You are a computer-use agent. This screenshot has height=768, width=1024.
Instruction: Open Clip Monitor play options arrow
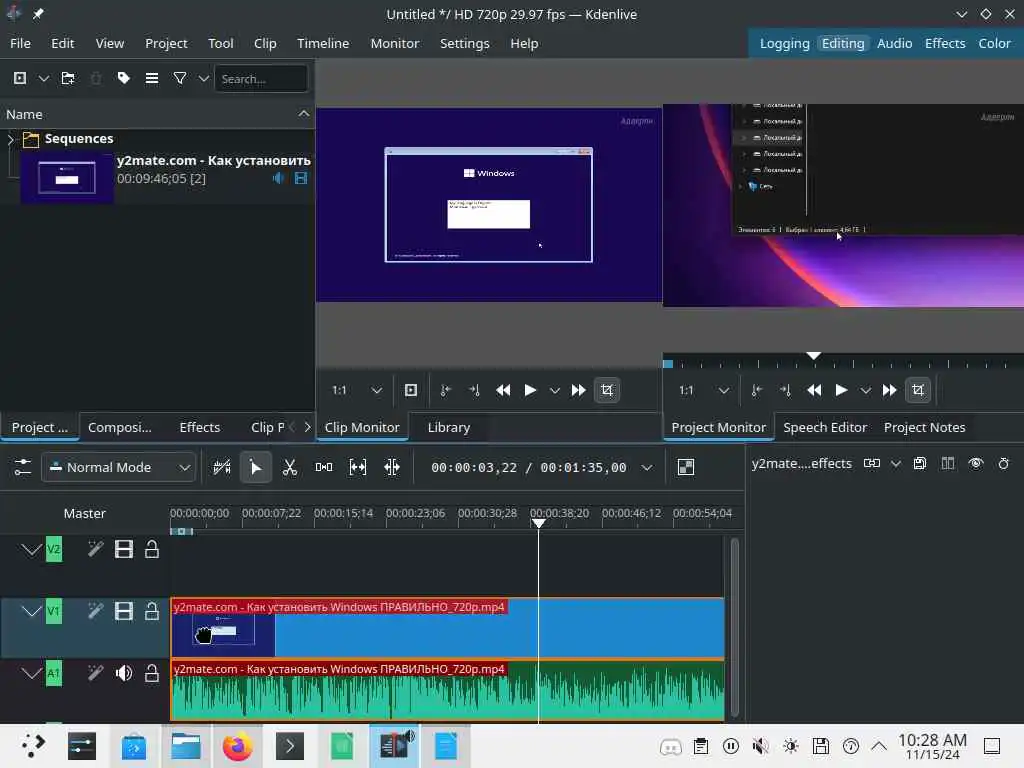tap(554, 391)
